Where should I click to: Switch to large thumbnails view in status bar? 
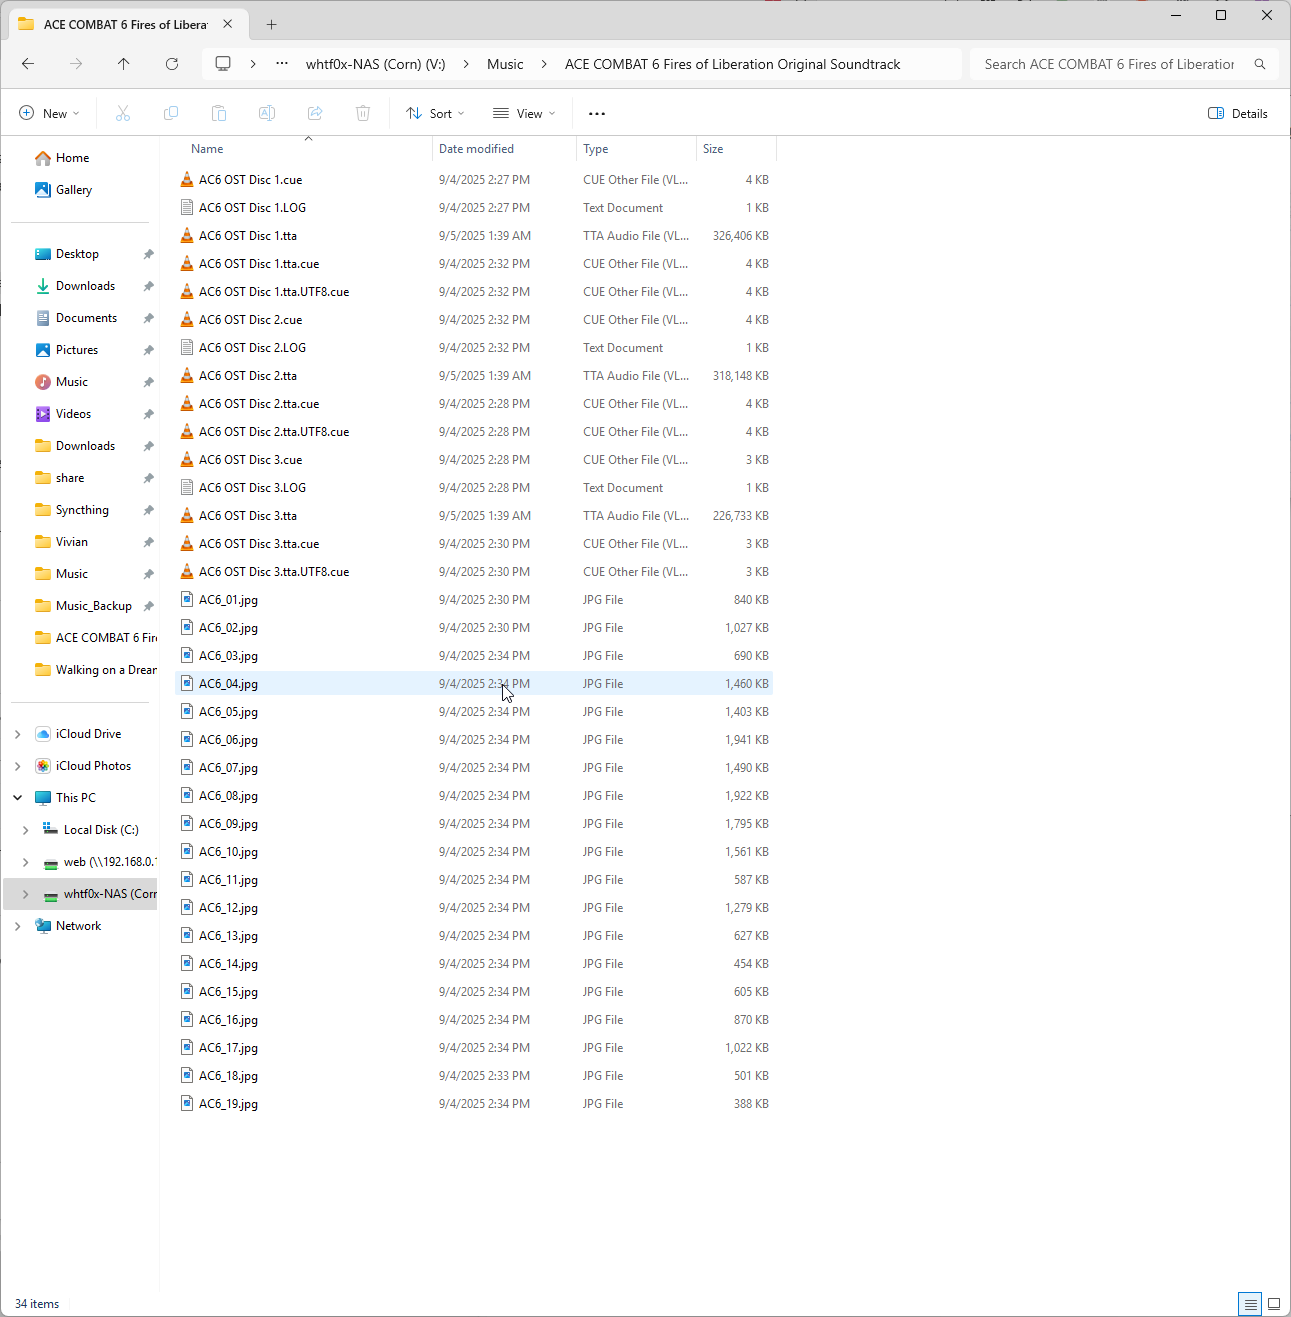[1274, 1304]
